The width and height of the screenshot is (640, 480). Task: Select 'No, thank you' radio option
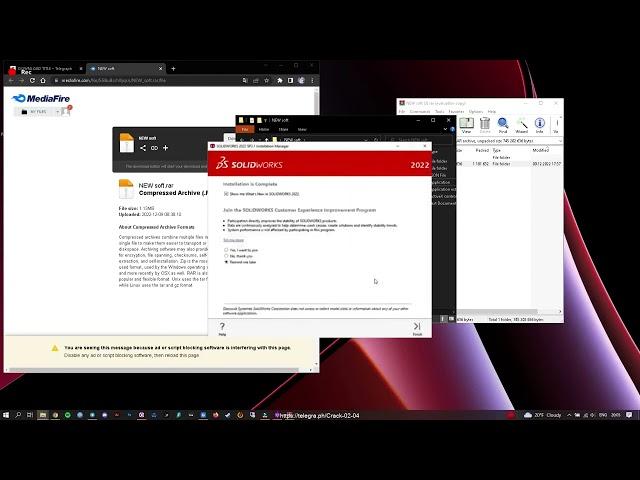(x=226, y=256)
